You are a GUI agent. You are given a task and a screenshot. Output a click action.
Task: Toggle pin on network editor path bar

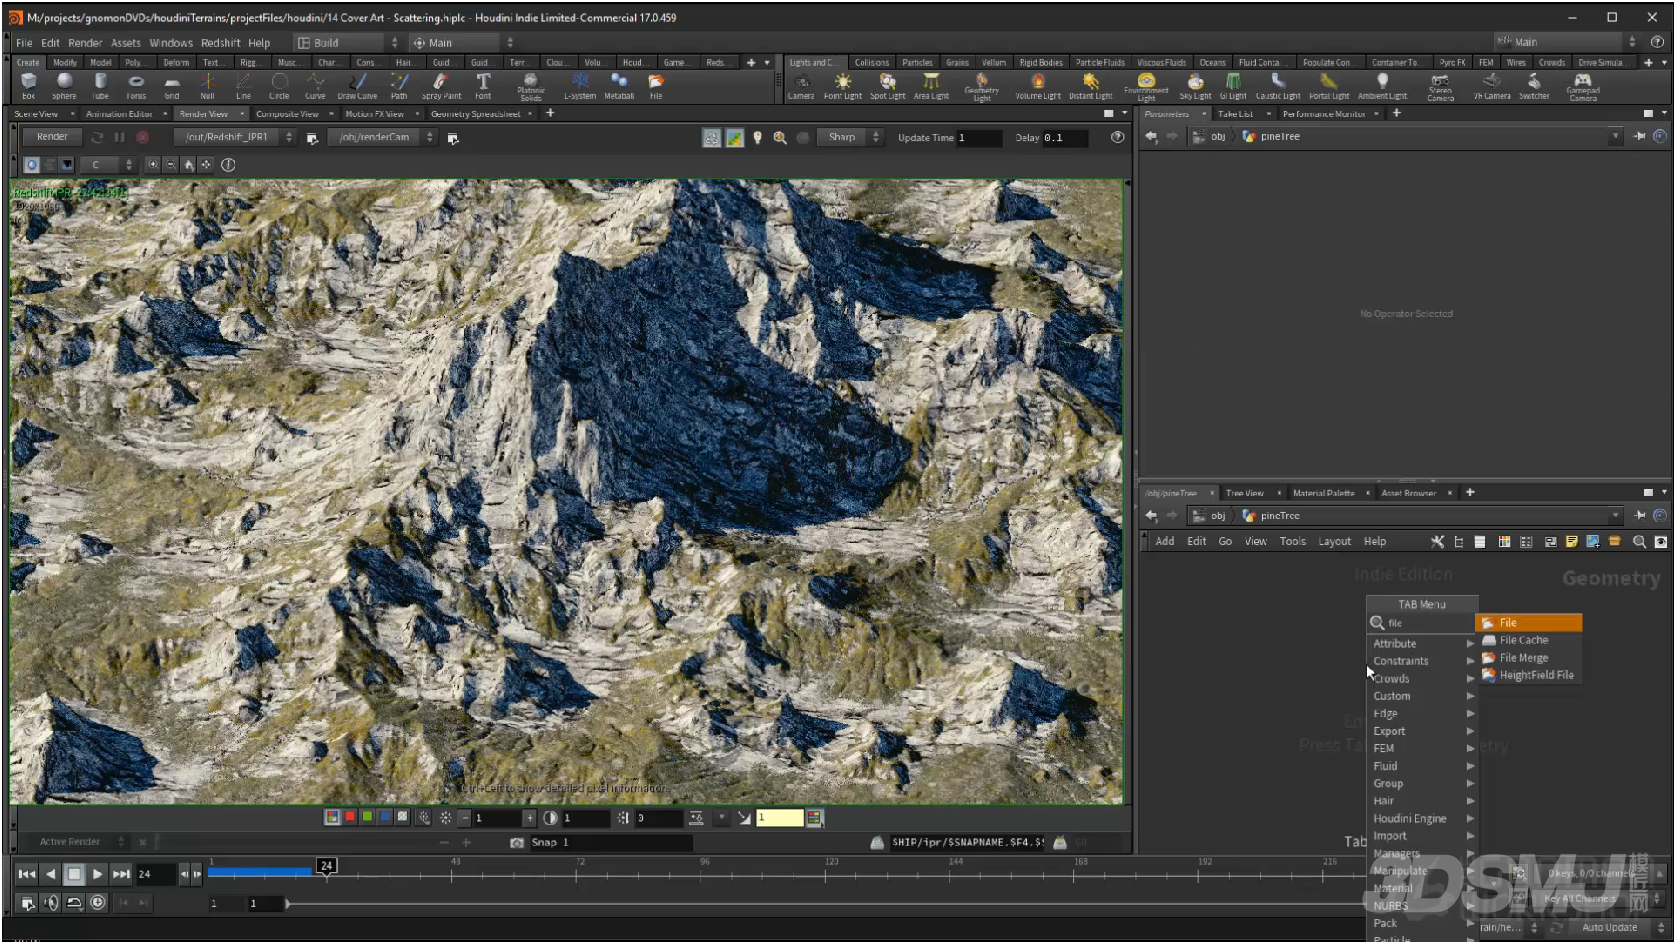click(1640, 516)
